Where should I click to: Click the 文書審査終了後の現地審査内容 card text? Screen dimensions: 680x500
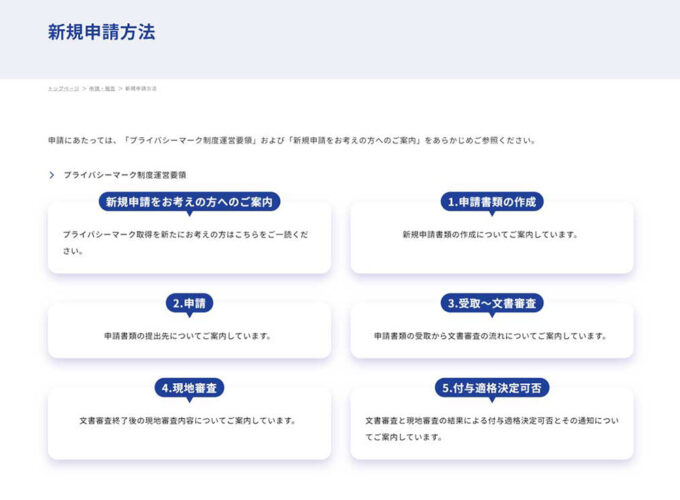point(189,421)
